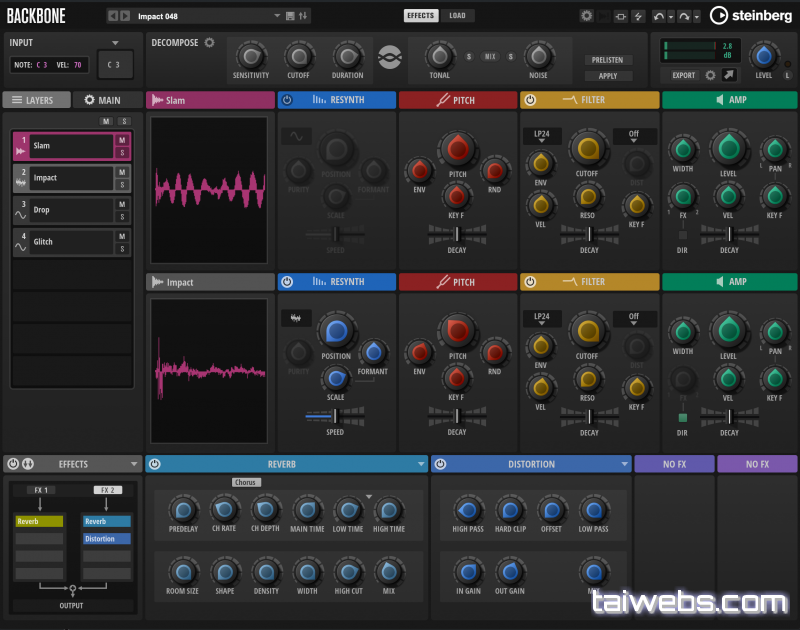The width and height of the screenshot is (800, 630).
Task: Open the Impact 048 preset dropdown
Action: (x=276, y=16)
